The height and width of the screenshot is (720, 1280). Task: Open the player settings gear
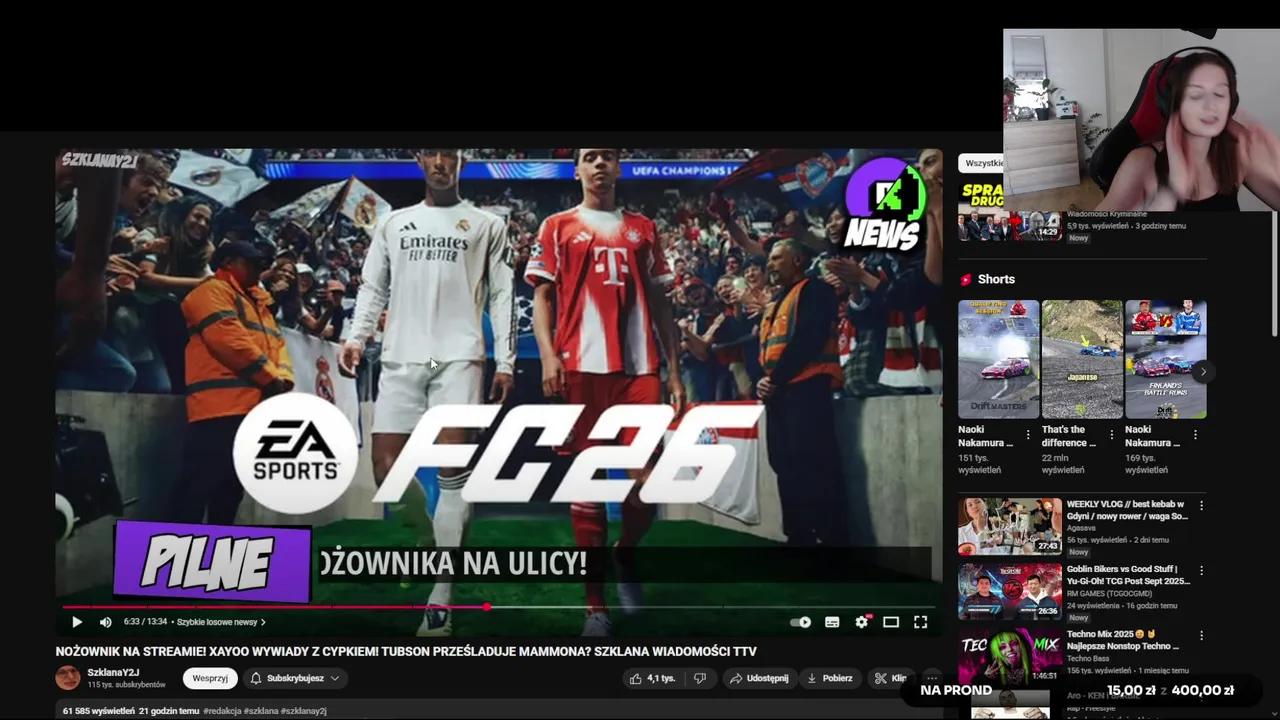(x=862, y=622)
